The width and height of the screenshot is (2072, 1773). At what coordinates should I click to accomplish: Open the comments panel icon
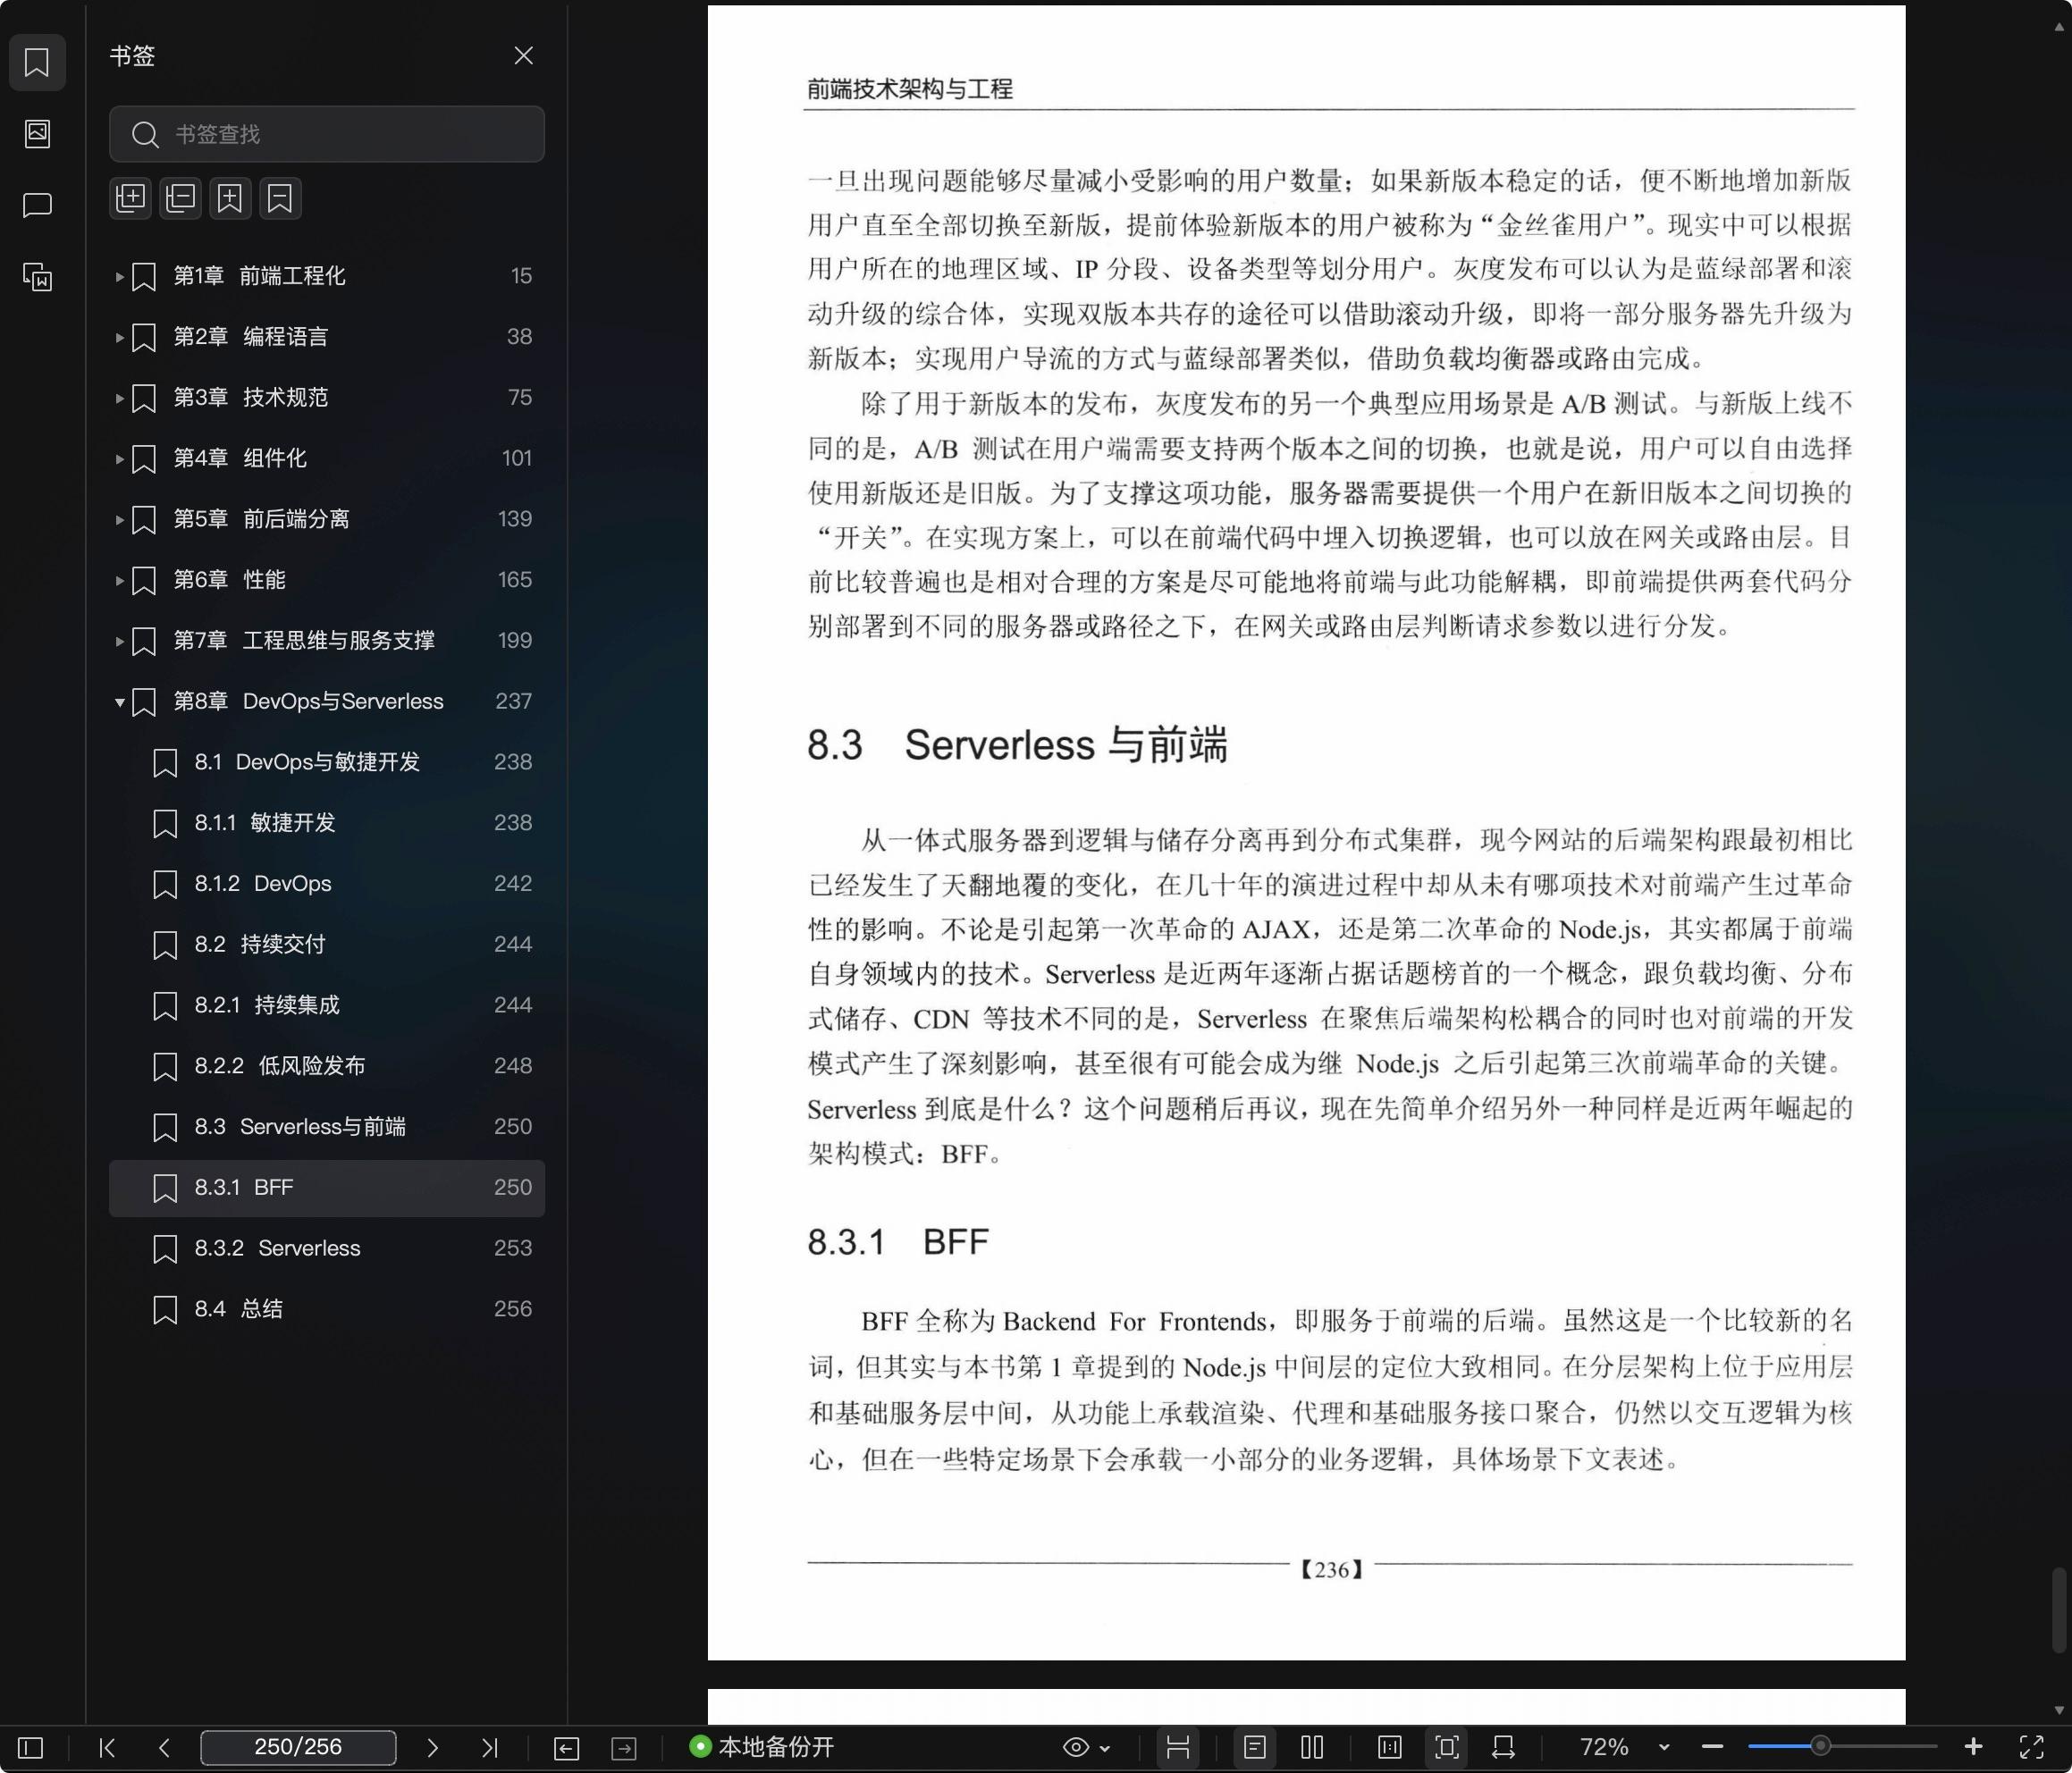[37, 205]
